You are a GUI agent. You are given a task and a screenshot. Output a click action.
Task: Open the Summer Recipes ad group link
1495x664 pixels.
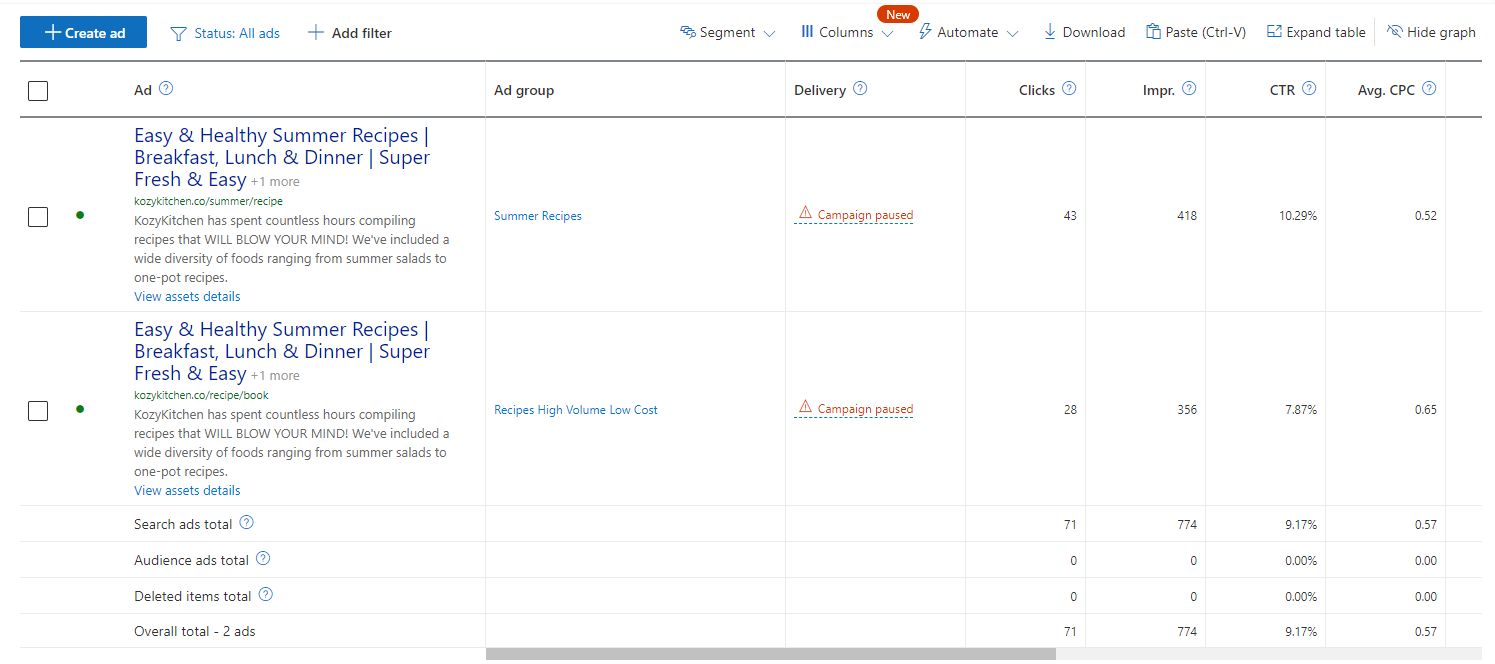coord(537,216)
